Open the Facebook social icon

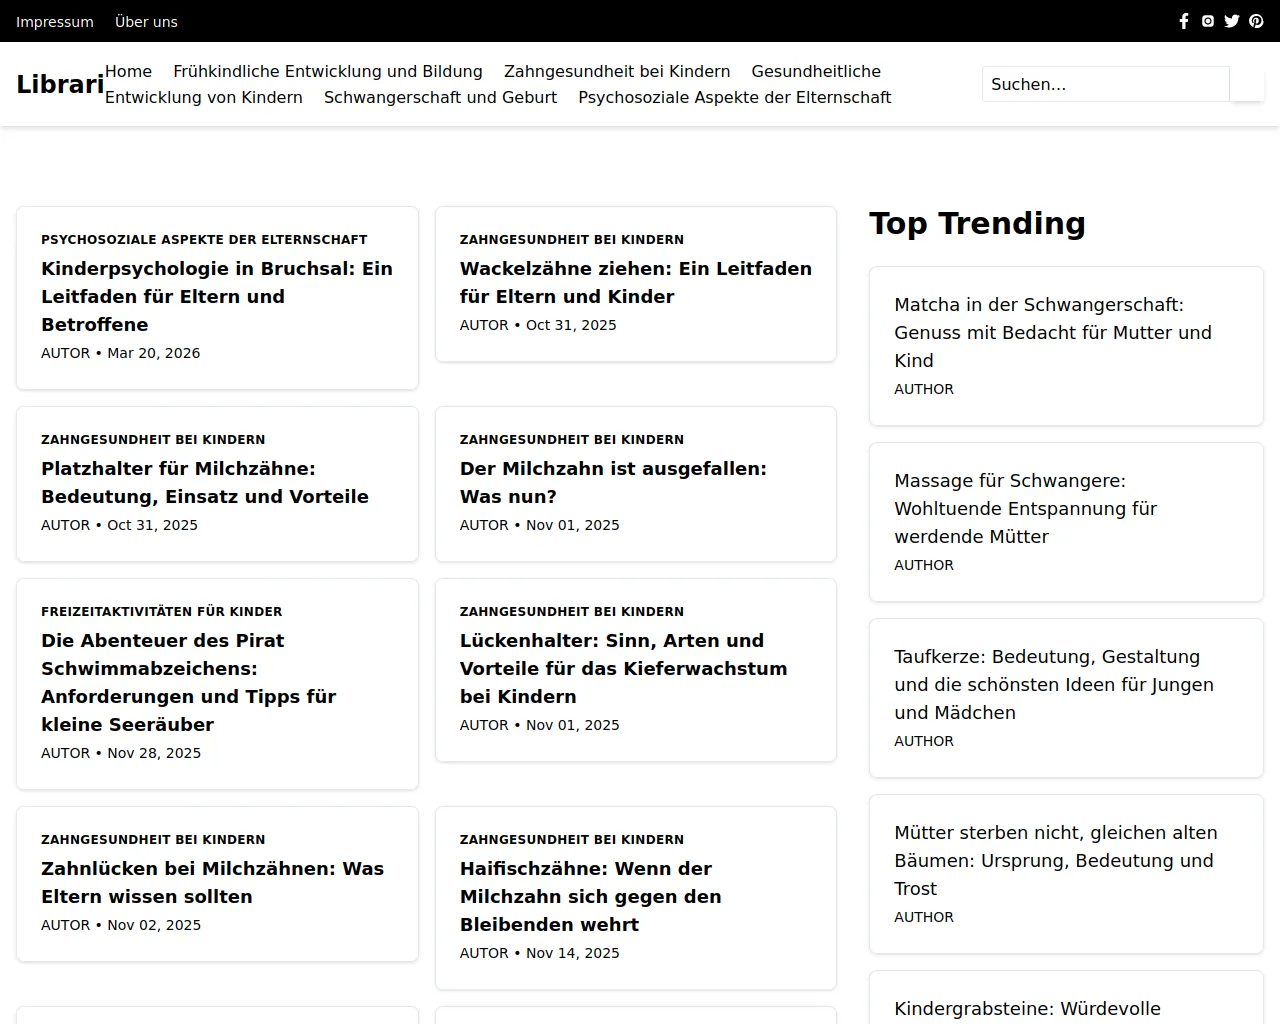[x=1184, y=21]
